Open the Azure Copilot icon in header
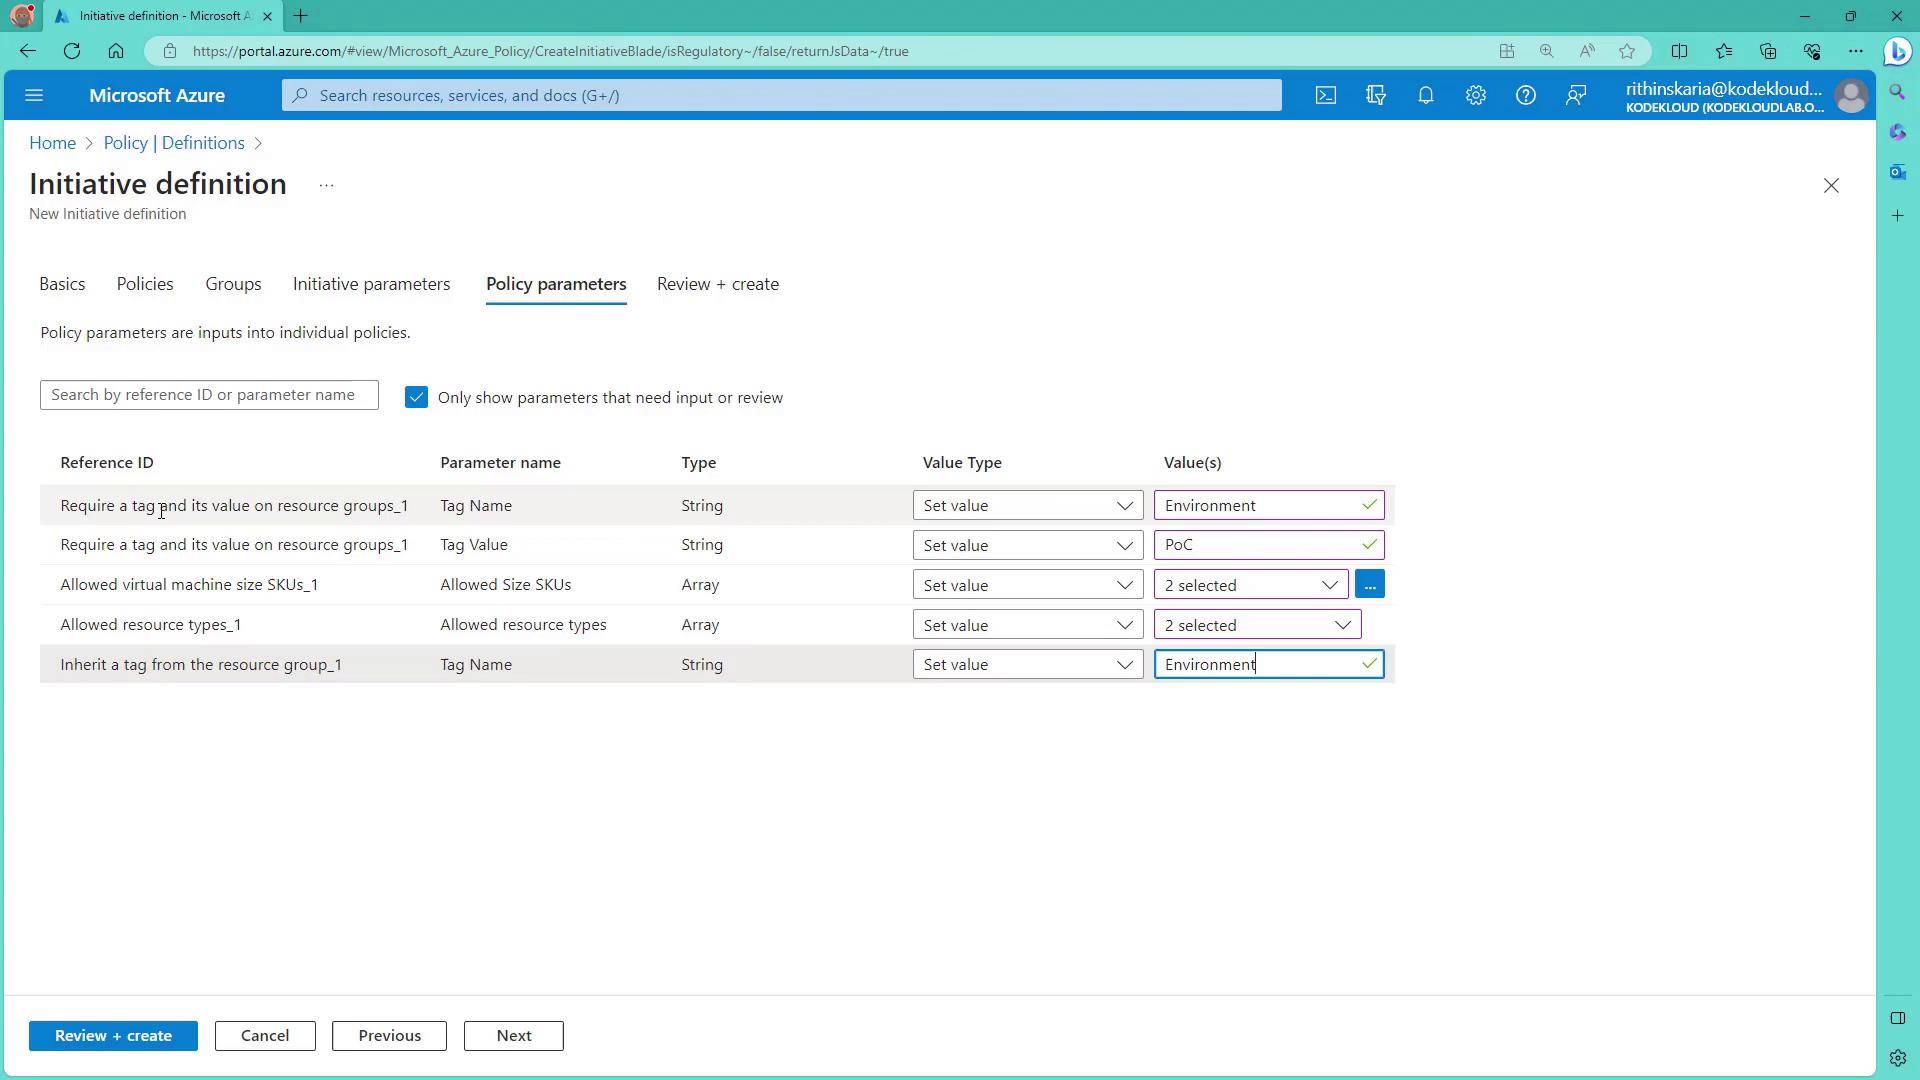Screen dimensions: 1920x1080 1375,95
